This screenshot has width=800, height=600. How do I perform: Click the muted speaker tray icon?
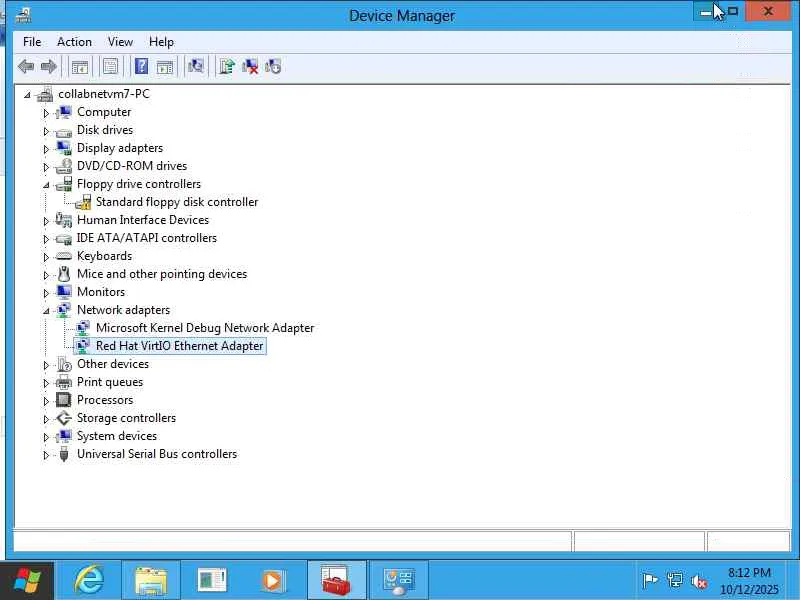click(698, 581)
